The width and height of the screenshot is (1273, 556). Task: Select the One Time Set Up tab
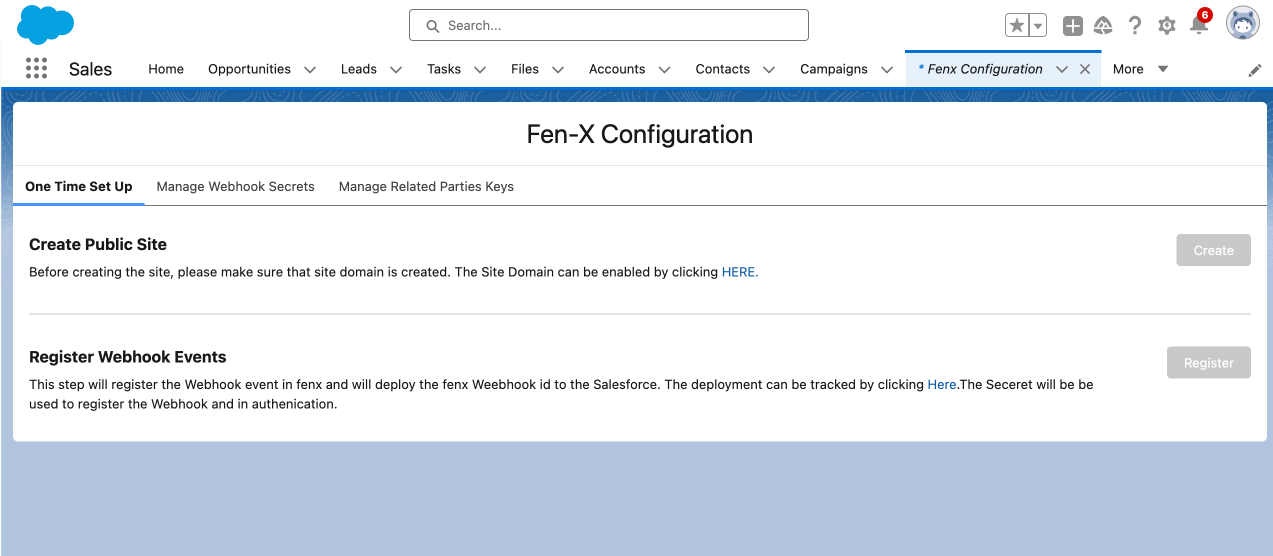[79, 186]
